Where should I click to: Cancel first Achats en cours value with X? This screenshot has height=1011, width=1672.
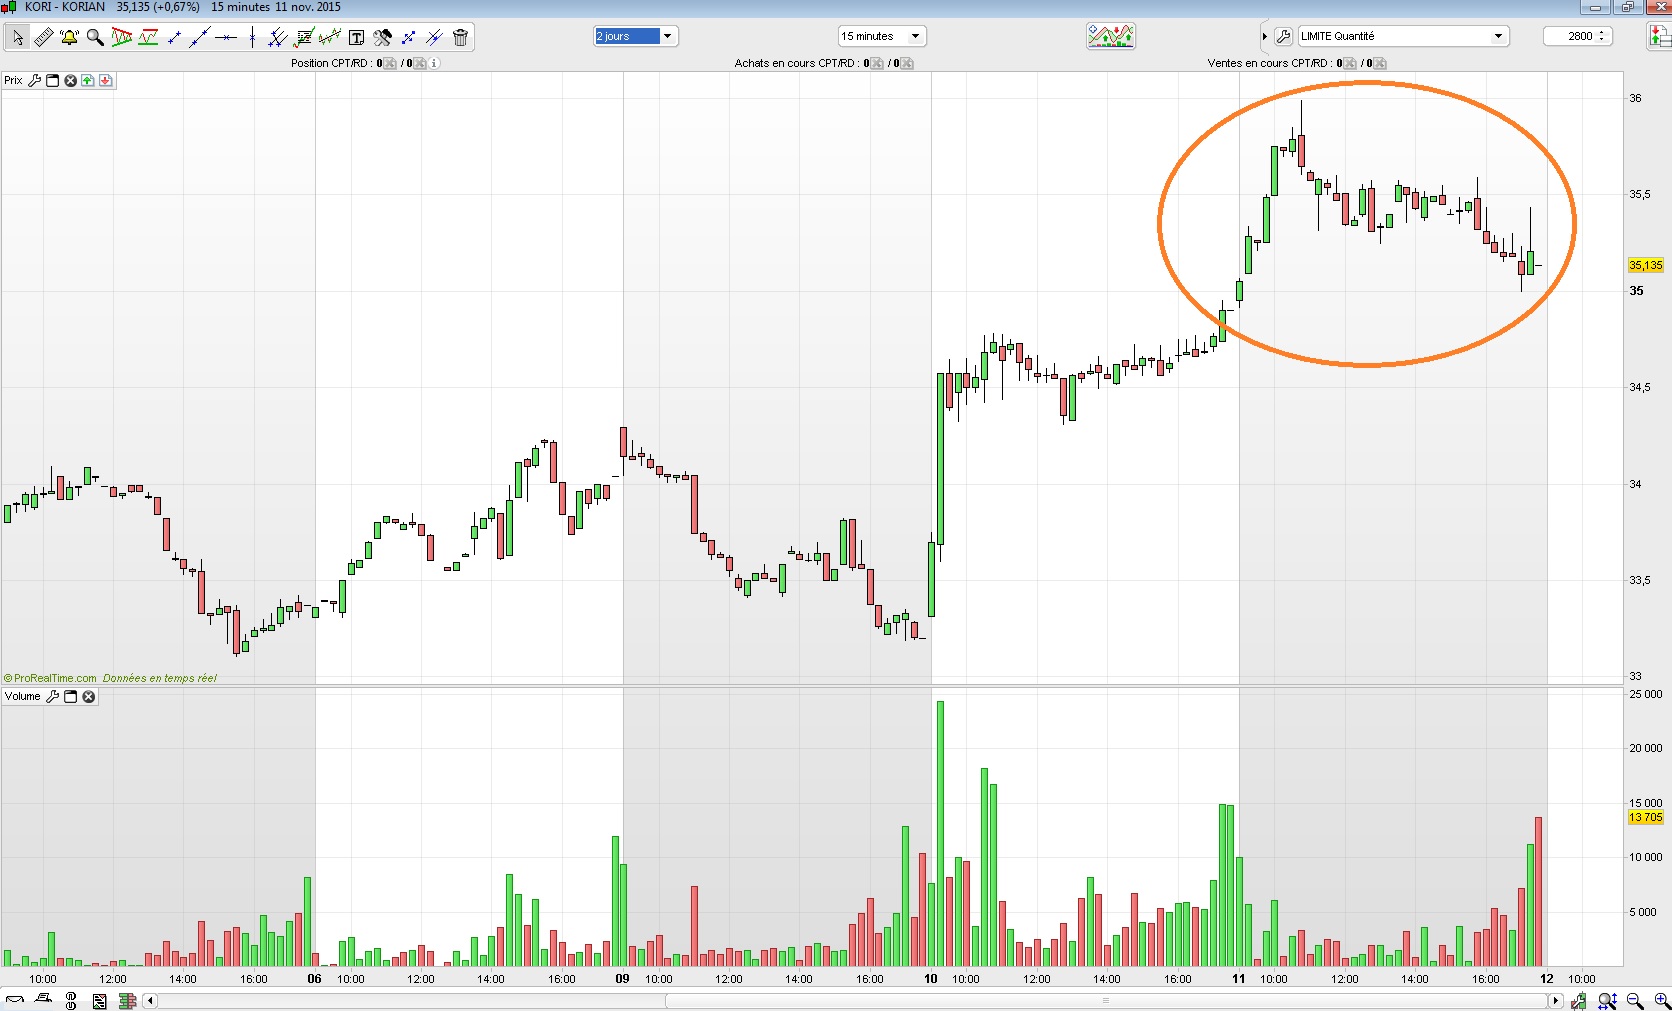coord(876,63)
